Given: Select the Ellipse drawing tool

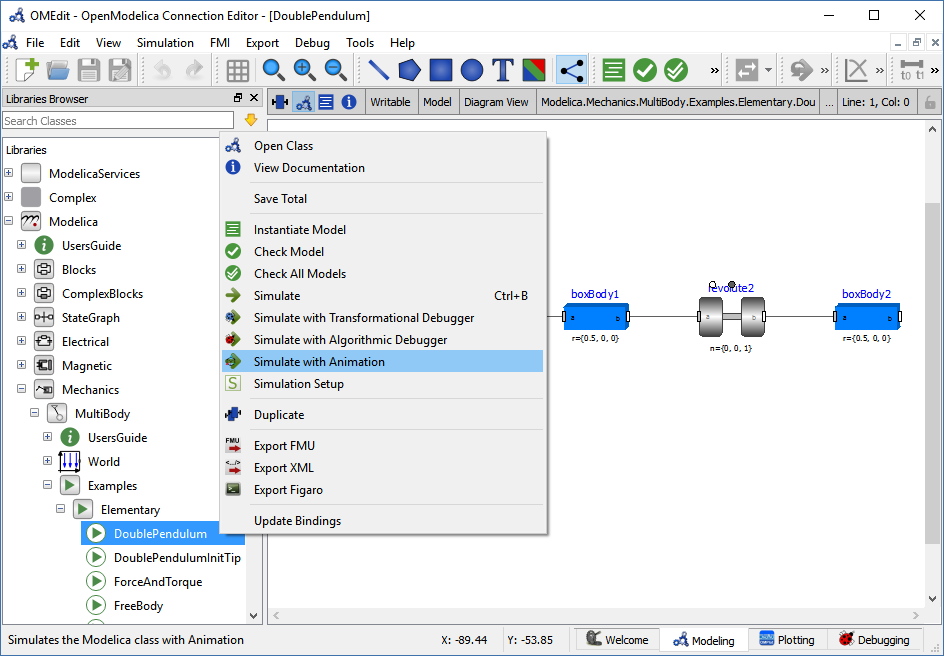Looking at the screenshot, I should (x=470, y=70).
